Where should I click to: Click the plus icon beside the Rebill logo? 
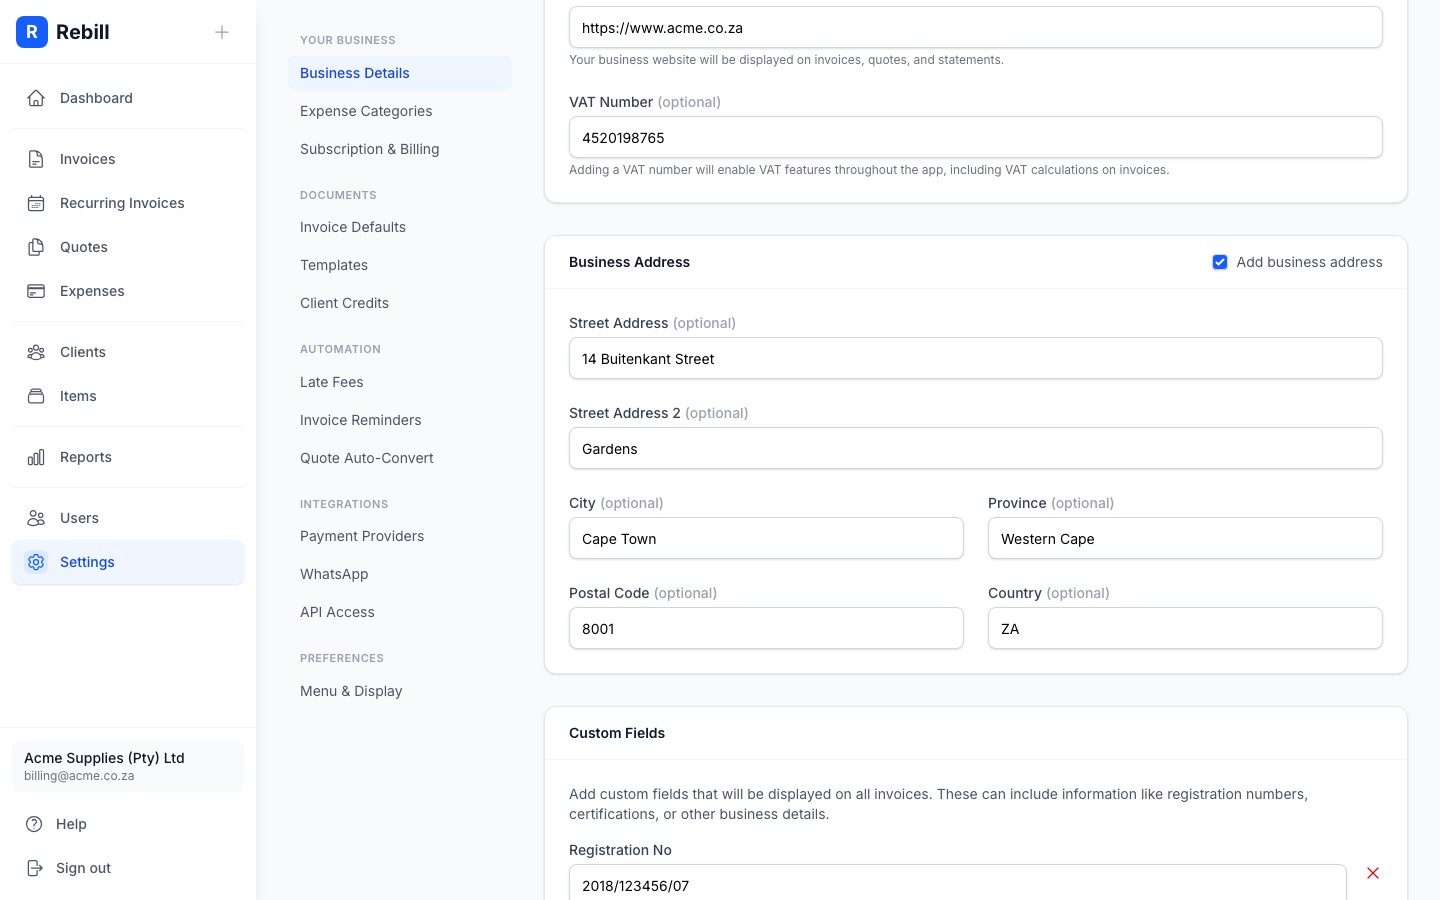click(222, 32)
